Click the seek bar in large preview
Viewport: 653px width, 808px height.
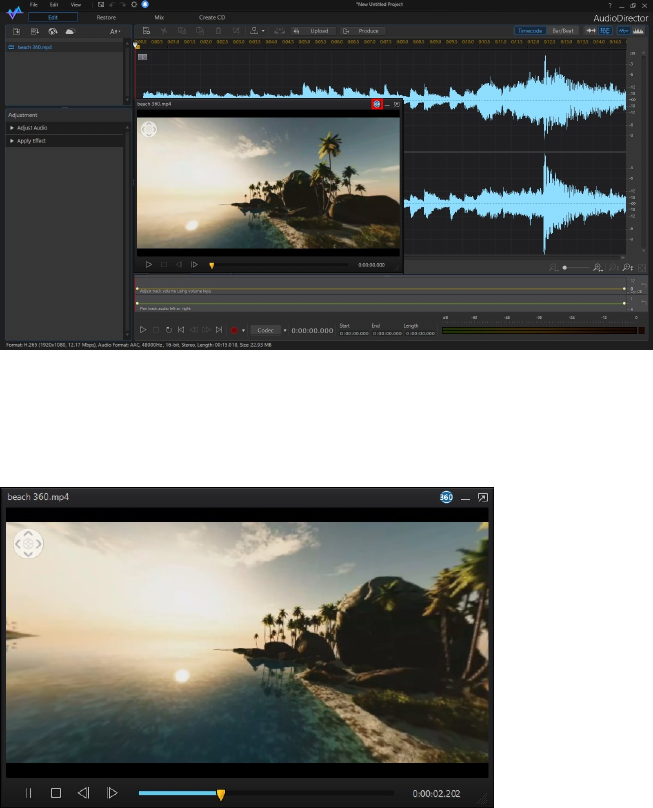point(266,793)
